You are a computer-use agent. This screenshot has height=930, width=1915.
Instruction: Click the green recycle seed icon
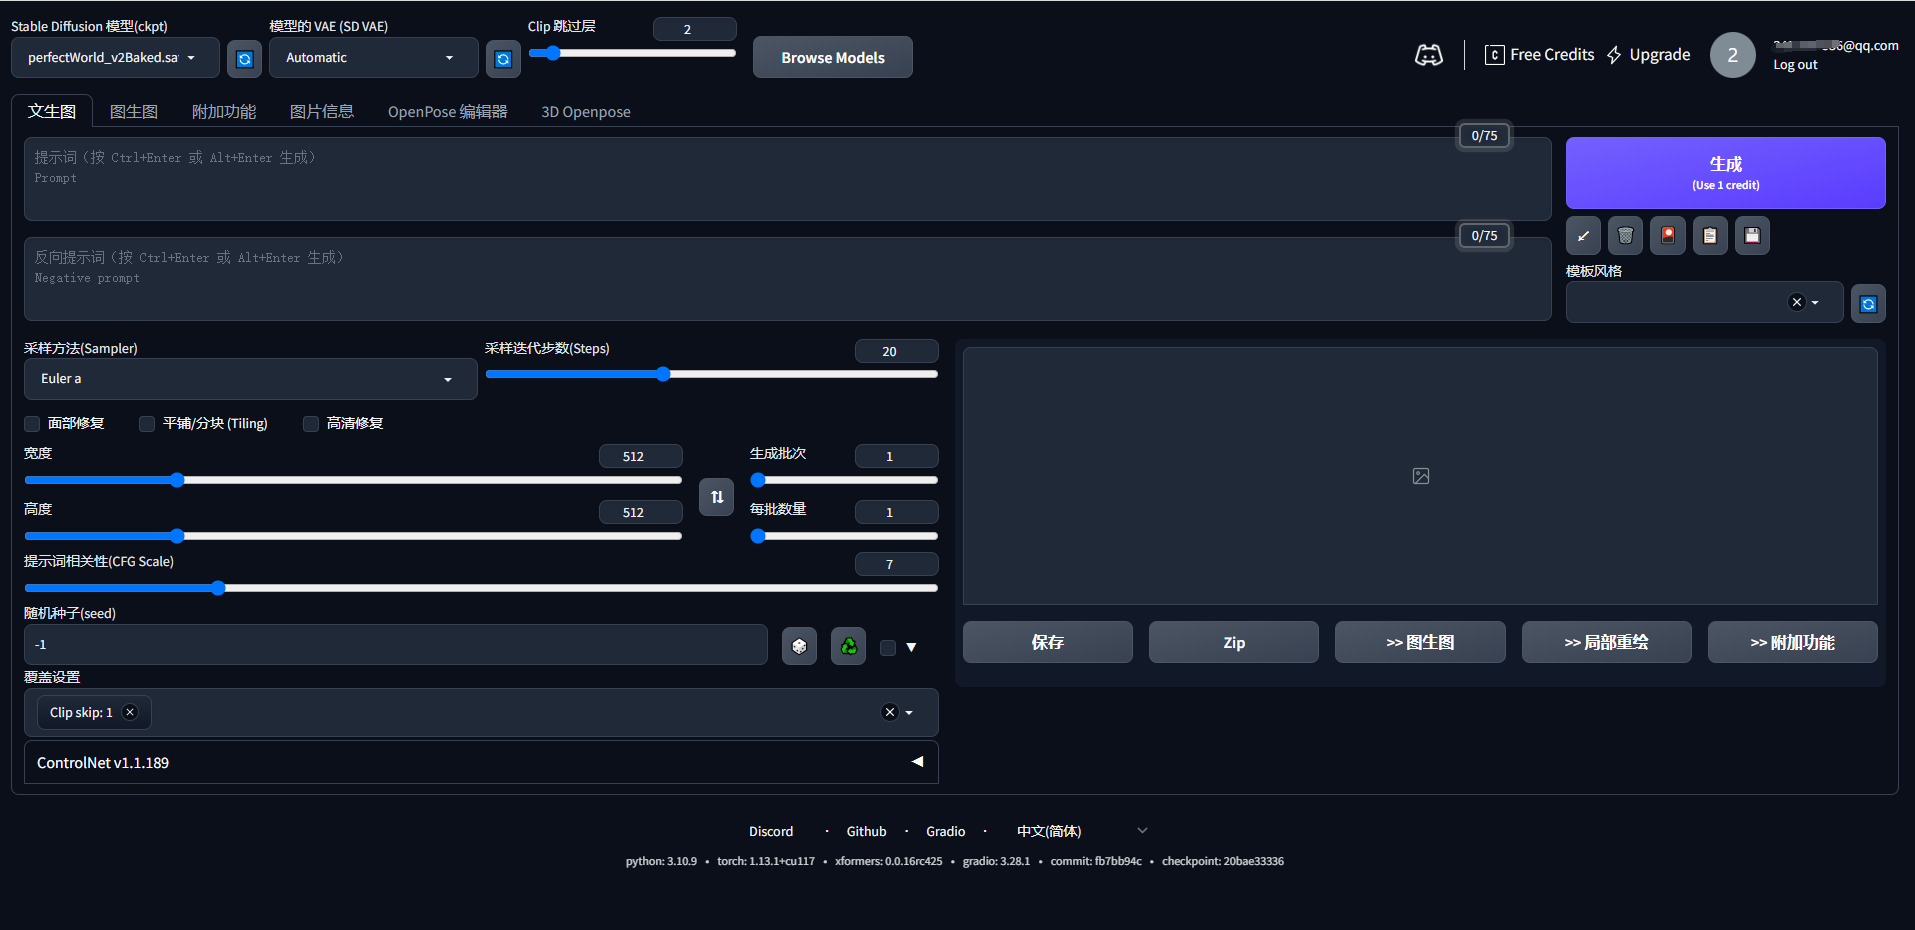(x=848, y=646)
